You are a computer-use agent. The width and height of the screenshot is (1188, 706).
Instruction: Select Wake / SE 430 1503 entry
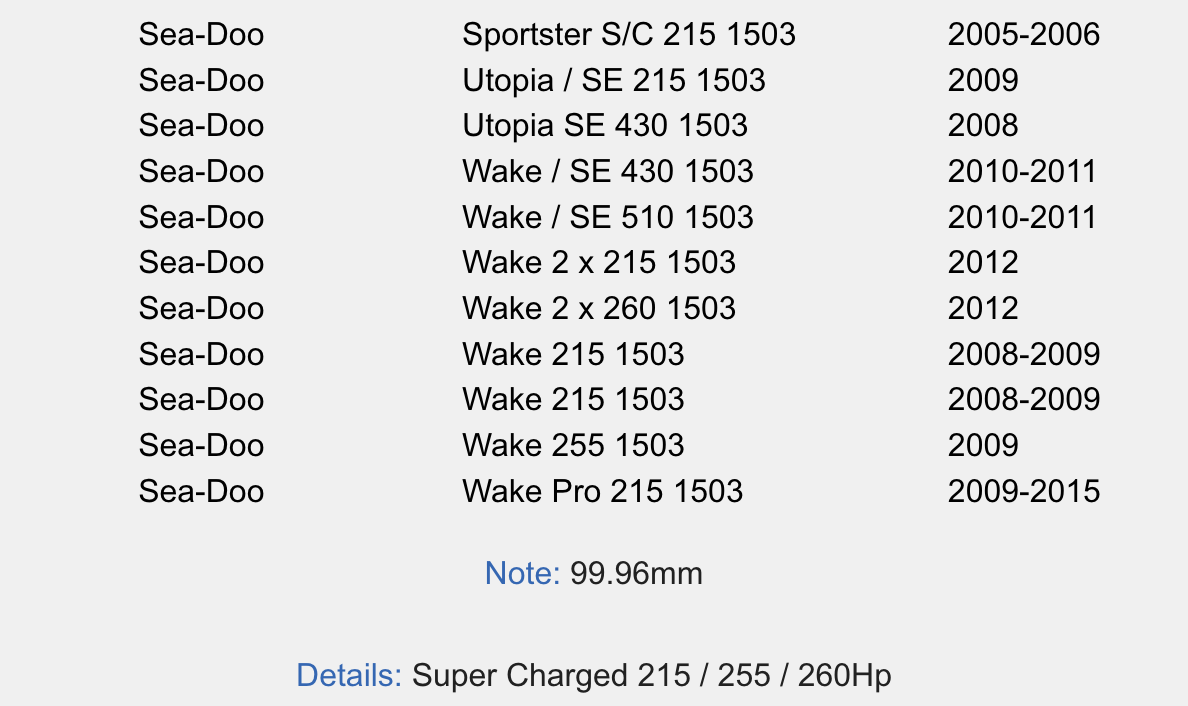[x=608, y=172]
